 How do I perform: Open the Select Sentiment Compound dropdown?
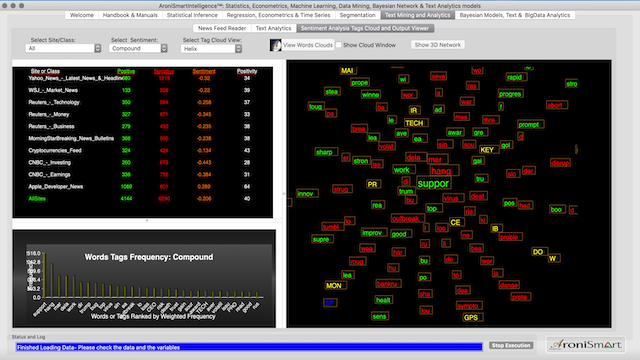tap(138, 48)
